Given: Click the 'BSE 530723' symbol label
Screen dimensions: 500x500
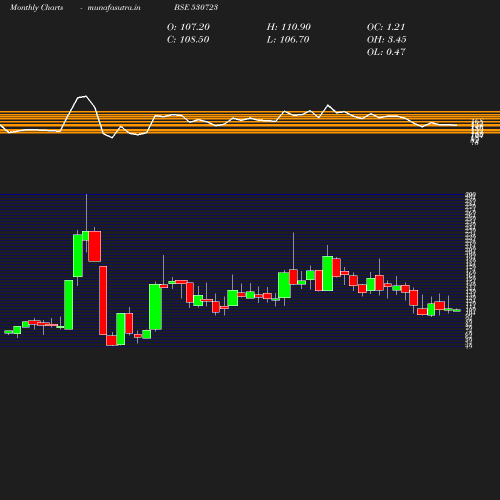Looking at the screenshot, I should click(196, 7).
